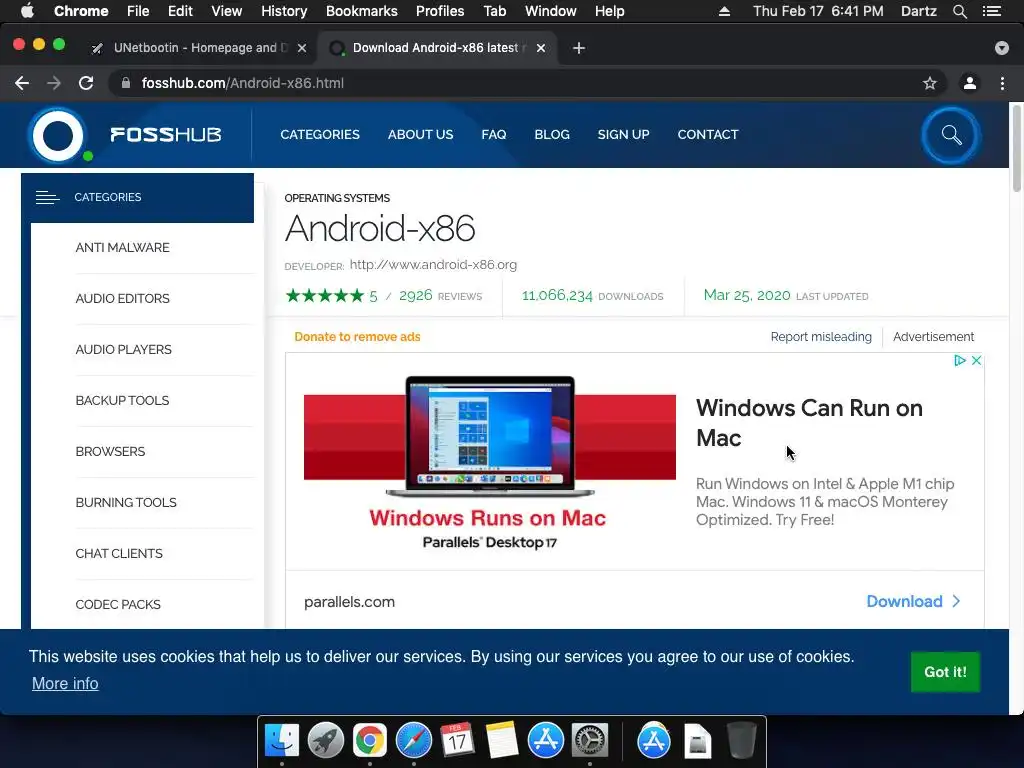The image size is (1024, 768).
Task: Visit the BLOG link
Action: coord(552,135)
